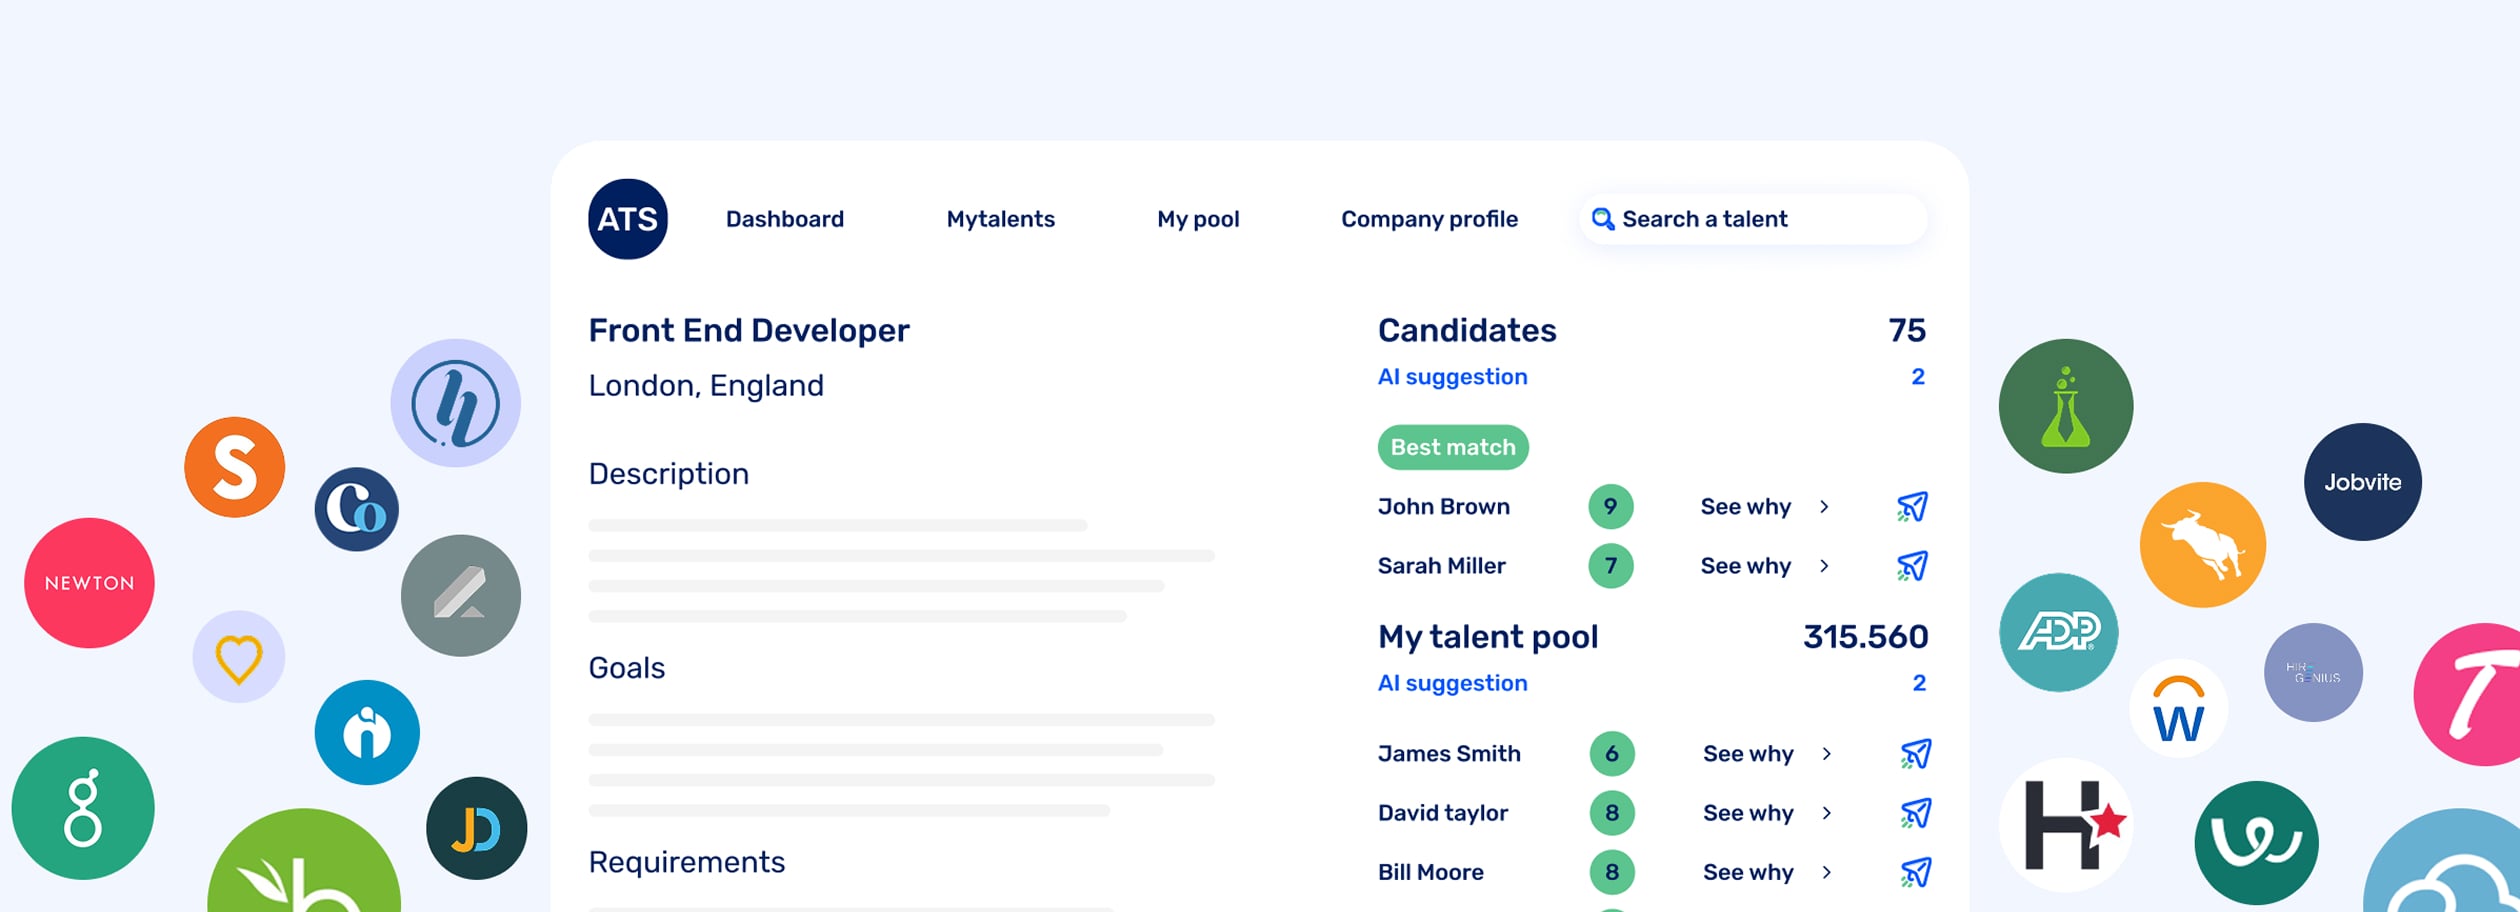
Task: Open the Dashboard tab
Action: coord(784,219)
